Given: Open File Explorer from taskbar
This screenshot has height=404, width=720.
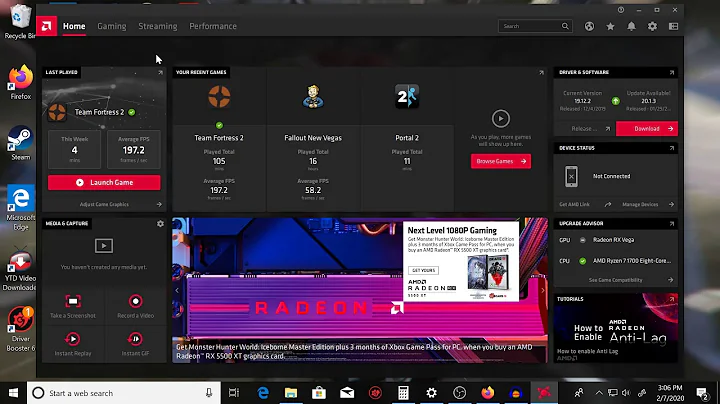Looking at the screenshot, I should [x=291, y=393].
